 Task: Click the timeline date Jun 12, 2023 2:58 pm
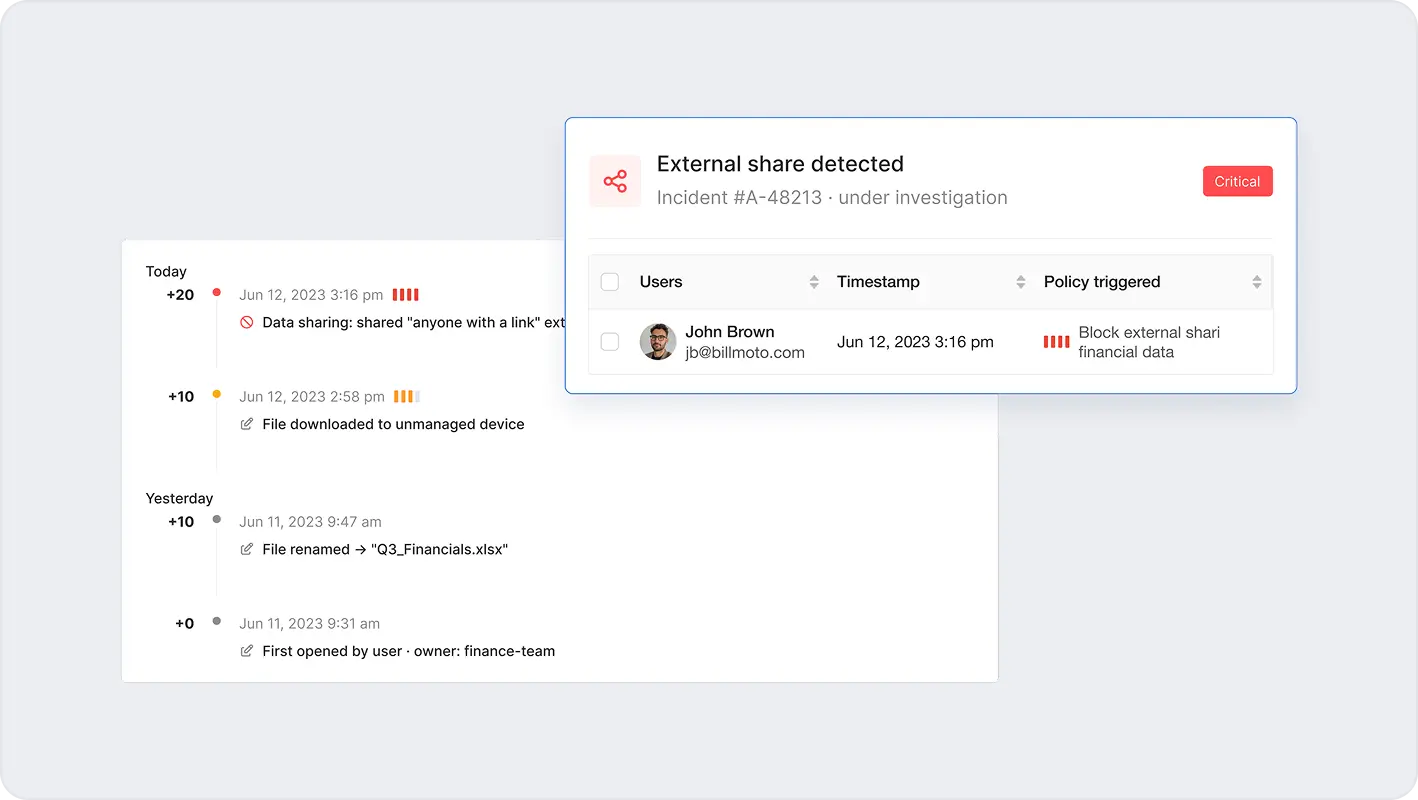pos(312,397)
